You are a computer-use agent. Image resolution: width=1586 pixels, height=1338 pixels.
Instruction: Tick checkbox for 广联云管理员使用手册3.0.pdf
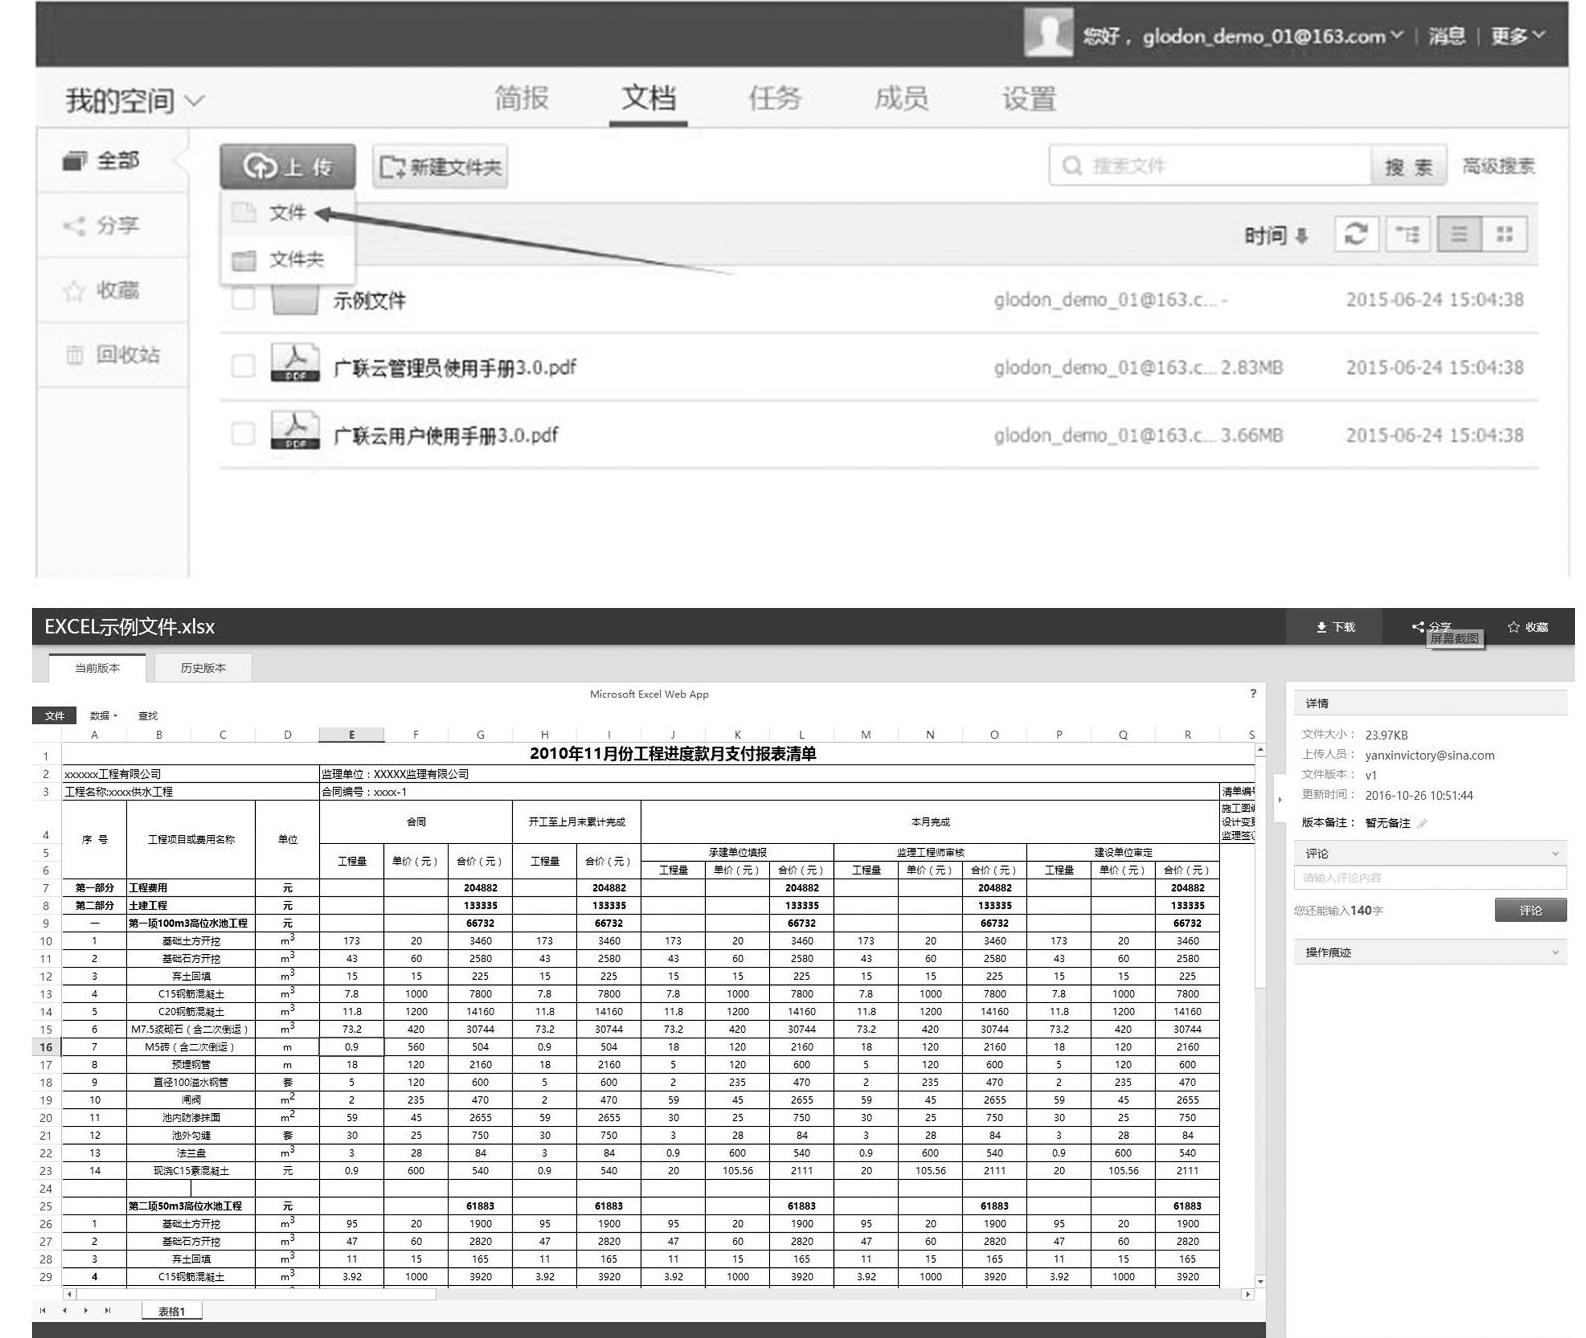click(x=243, y=366)
